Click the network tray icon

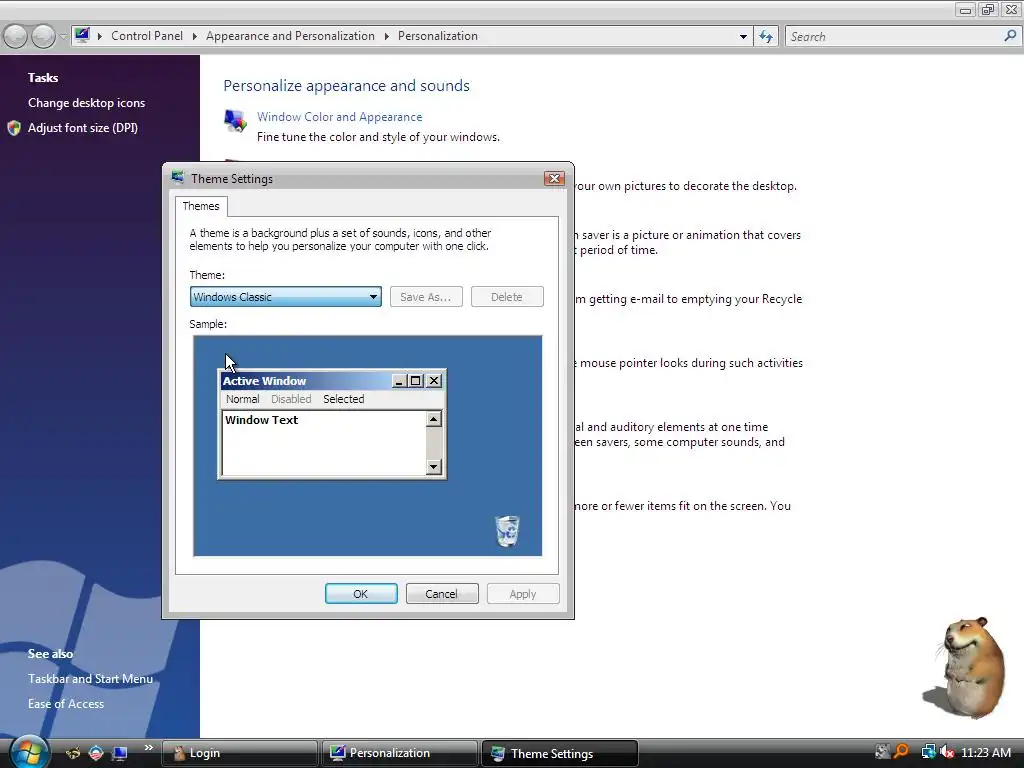[x=927, y=752]
